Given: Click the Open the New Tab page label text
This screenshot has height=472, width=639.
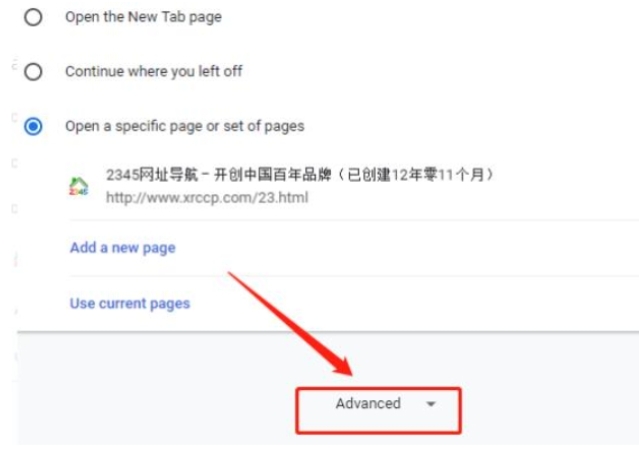Looking at the screenshot, I should click(143, 17).
